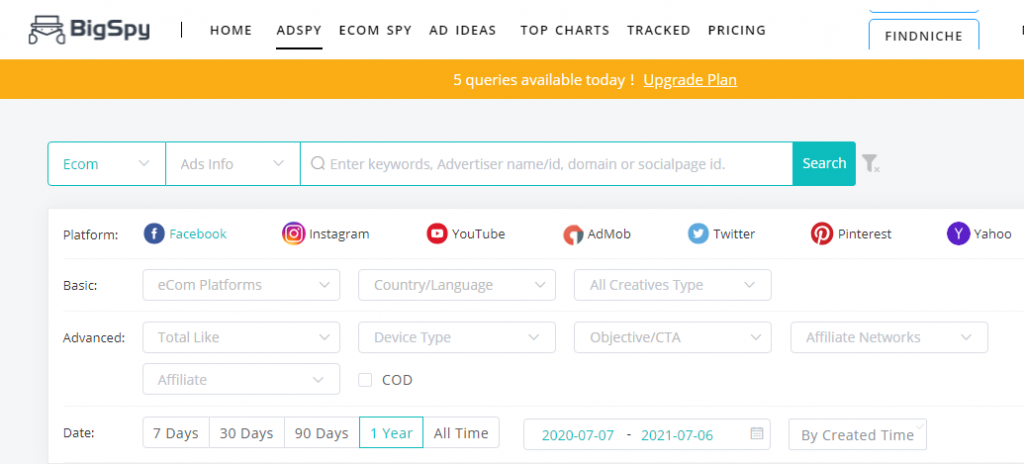Select the 1 Year date range

(391, 433)
